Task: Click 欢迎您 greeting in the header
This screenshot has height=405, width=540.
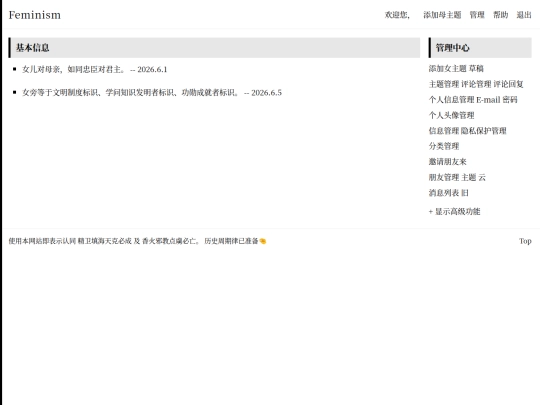Action: click(397, 15)
